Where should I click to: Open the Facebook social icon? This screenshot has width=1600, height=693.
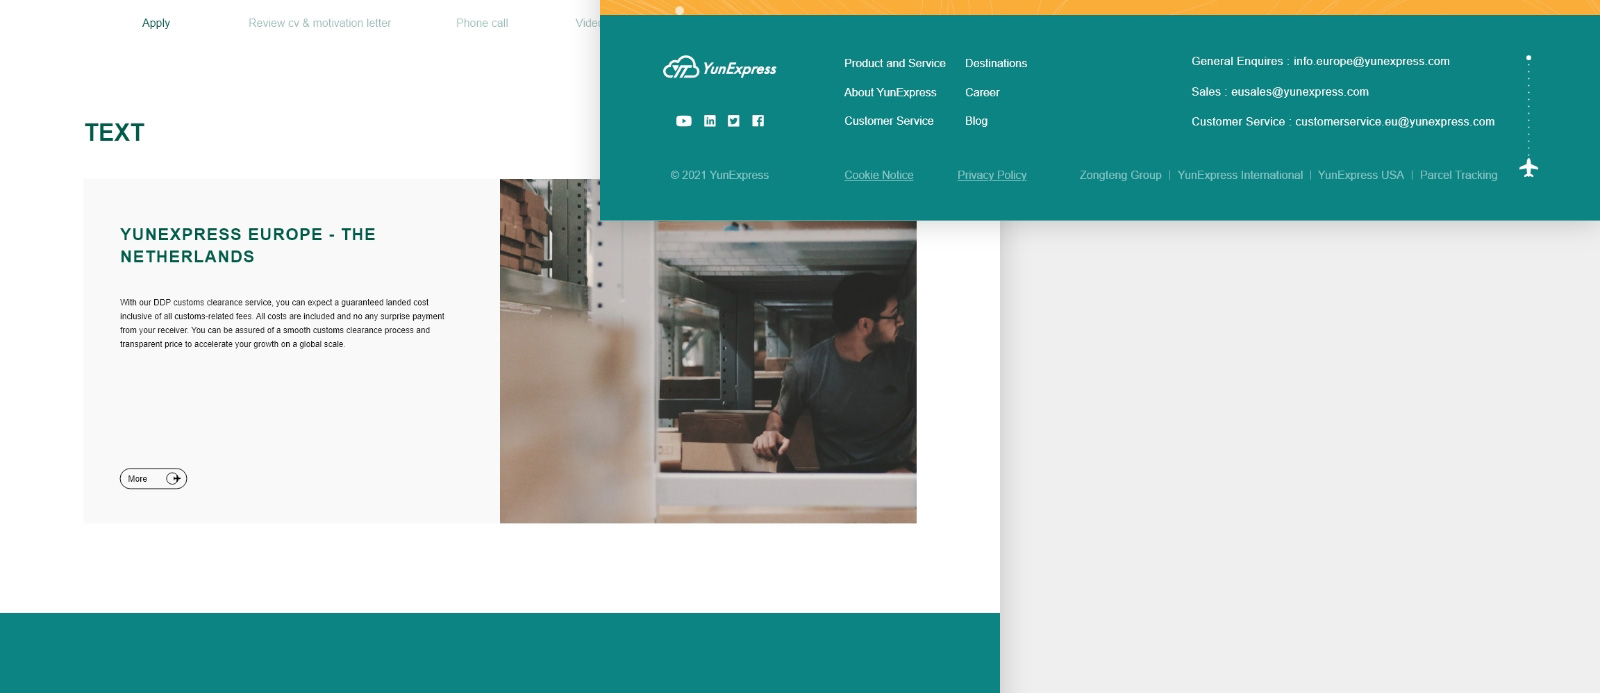[758, 121]
